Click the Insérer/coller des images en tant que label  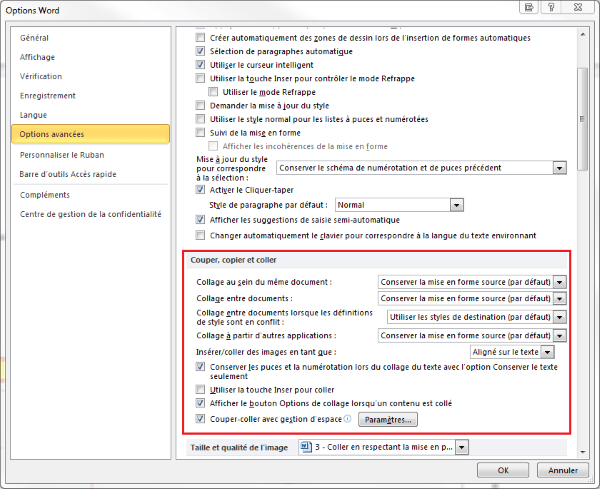[x=266, y=352]
